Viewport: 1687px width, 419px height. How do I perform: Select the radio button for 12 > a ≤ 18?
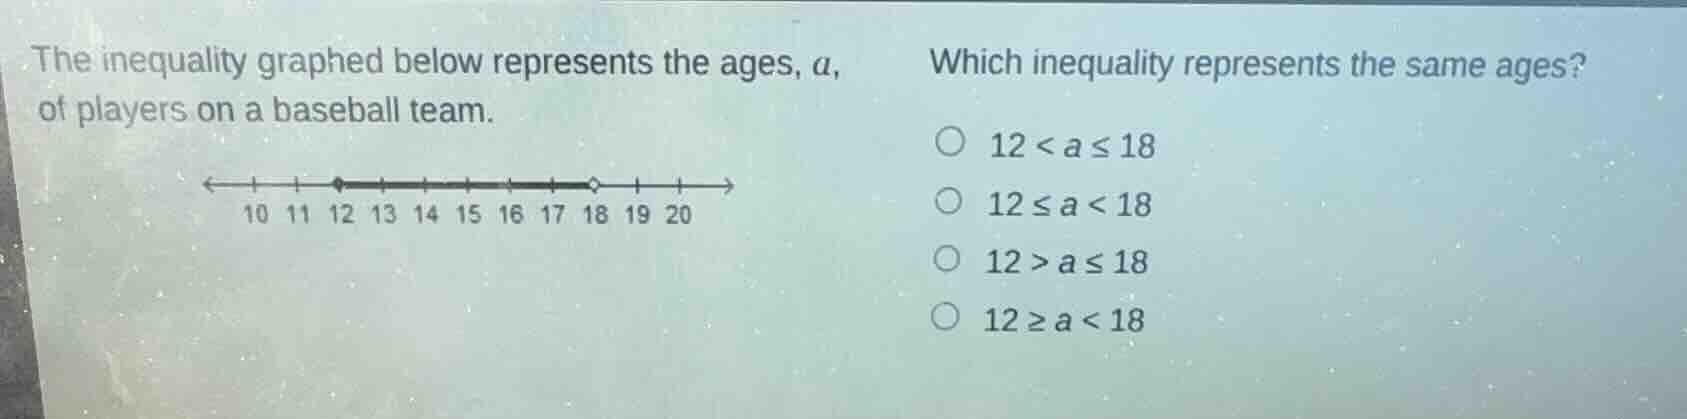948,261
